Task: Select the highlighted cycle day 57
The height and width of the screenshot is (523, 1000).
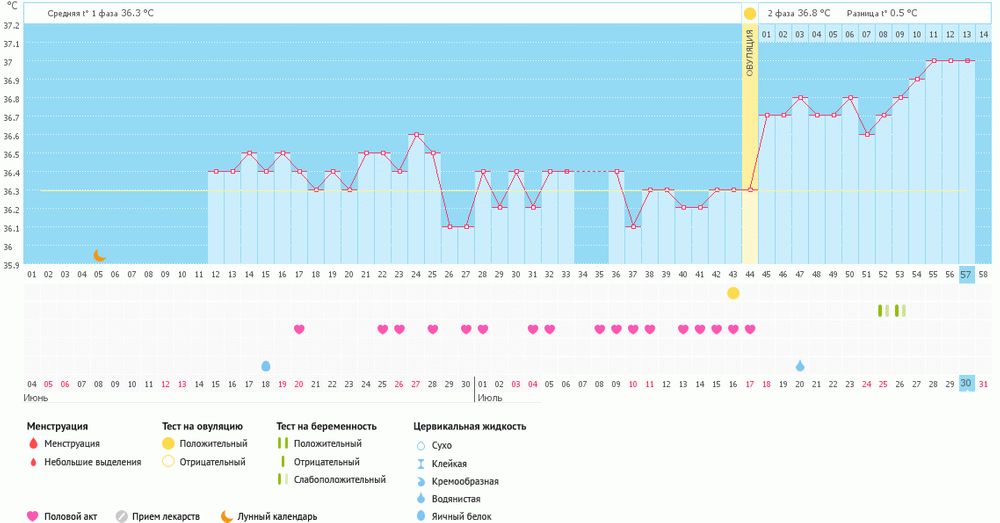Action: pyautogui.click(x=966, y=275)
